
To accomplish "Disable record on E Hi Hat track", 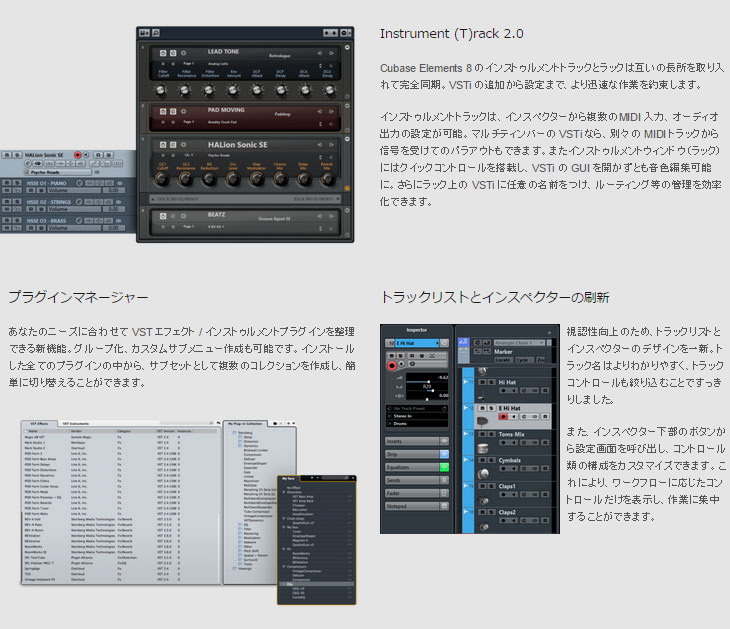I will (503, 416).
